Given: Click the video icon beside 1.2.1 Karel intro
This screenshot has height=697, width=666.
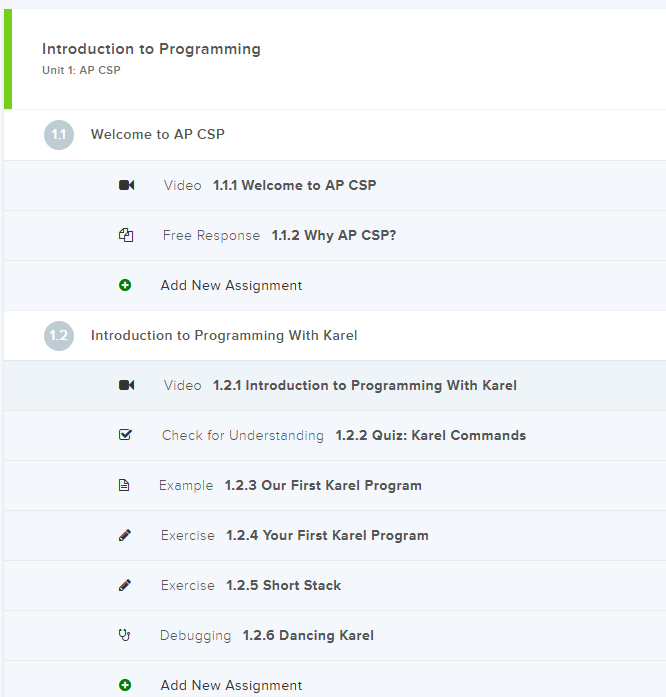Looking at the screenshot, I should coord(126,385).
